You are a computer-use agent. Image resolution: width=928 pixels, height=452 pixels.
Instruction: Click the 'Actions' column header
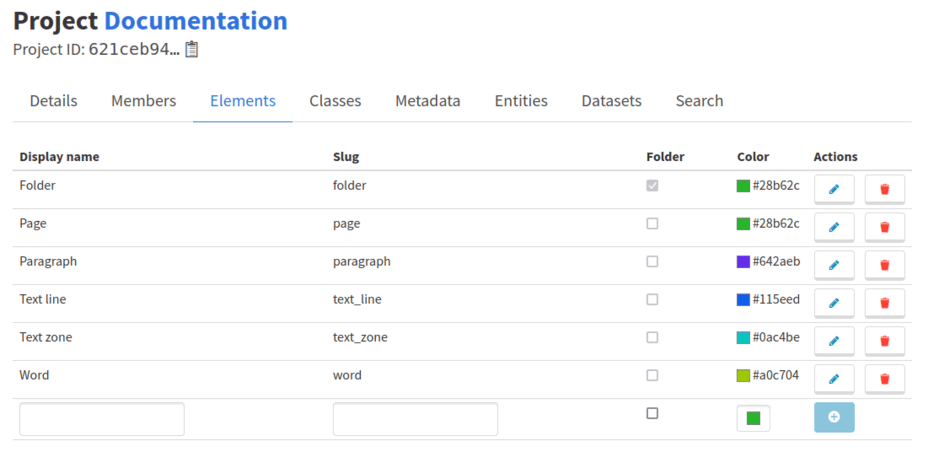coord(836,157)
